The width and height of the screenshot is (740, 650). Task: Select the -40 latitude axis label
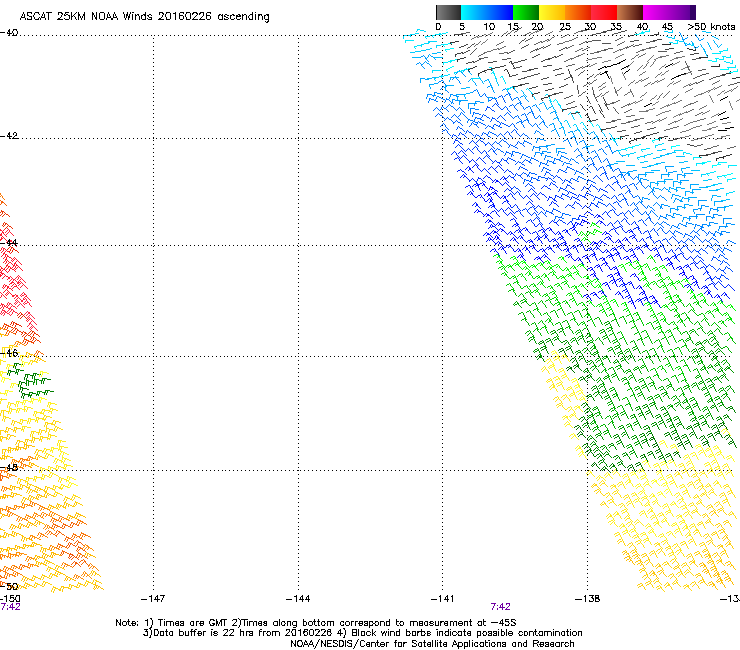pyautogui.click(x=9, y=33)
